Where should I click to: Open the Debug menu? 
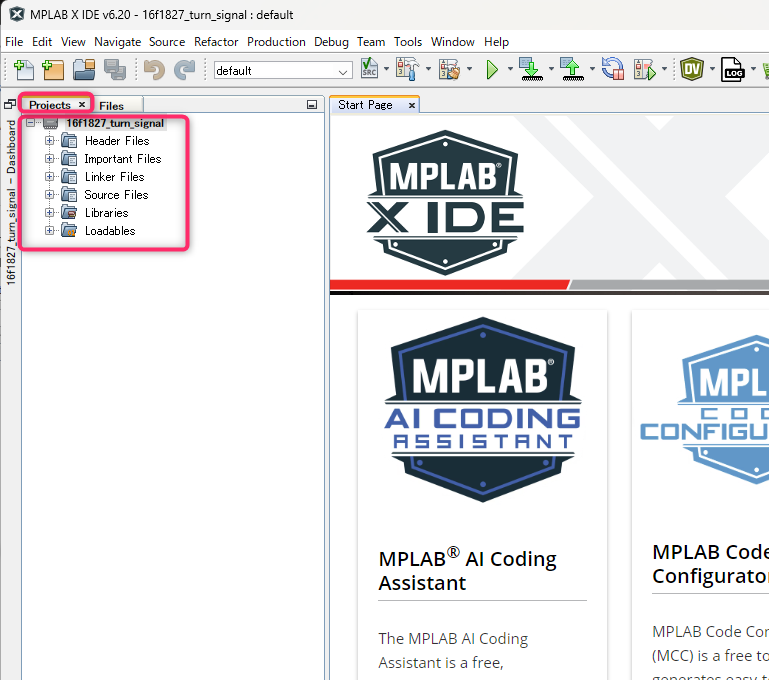click(x=332, y=42)
